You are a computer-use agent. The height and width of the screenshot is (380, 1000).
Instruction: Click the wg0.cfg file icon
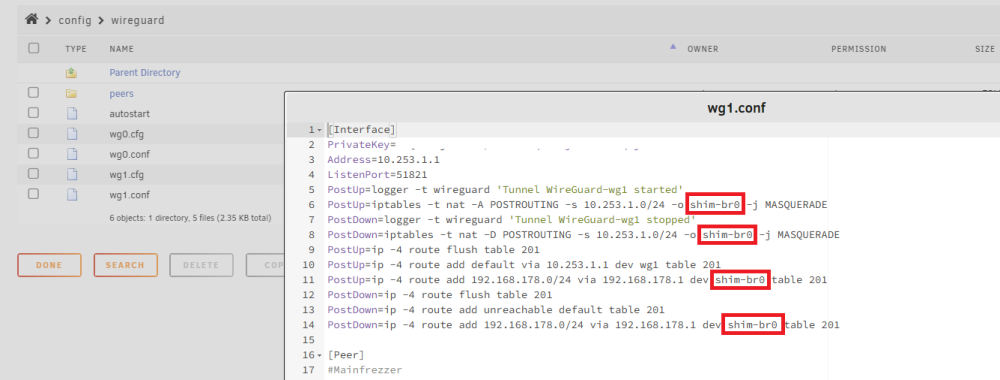72,134
